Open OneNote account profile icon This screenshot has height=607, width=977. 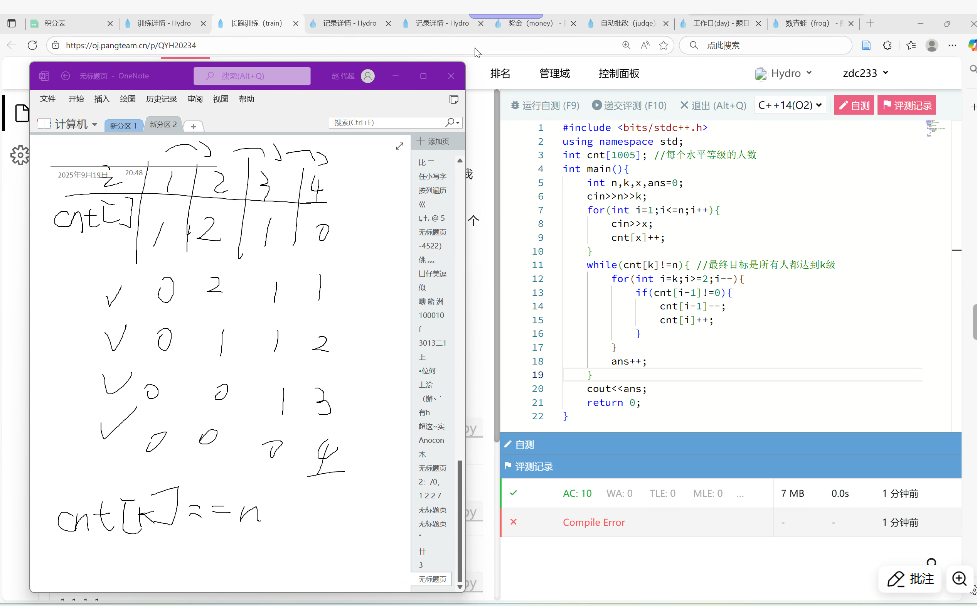coord(369,76)
